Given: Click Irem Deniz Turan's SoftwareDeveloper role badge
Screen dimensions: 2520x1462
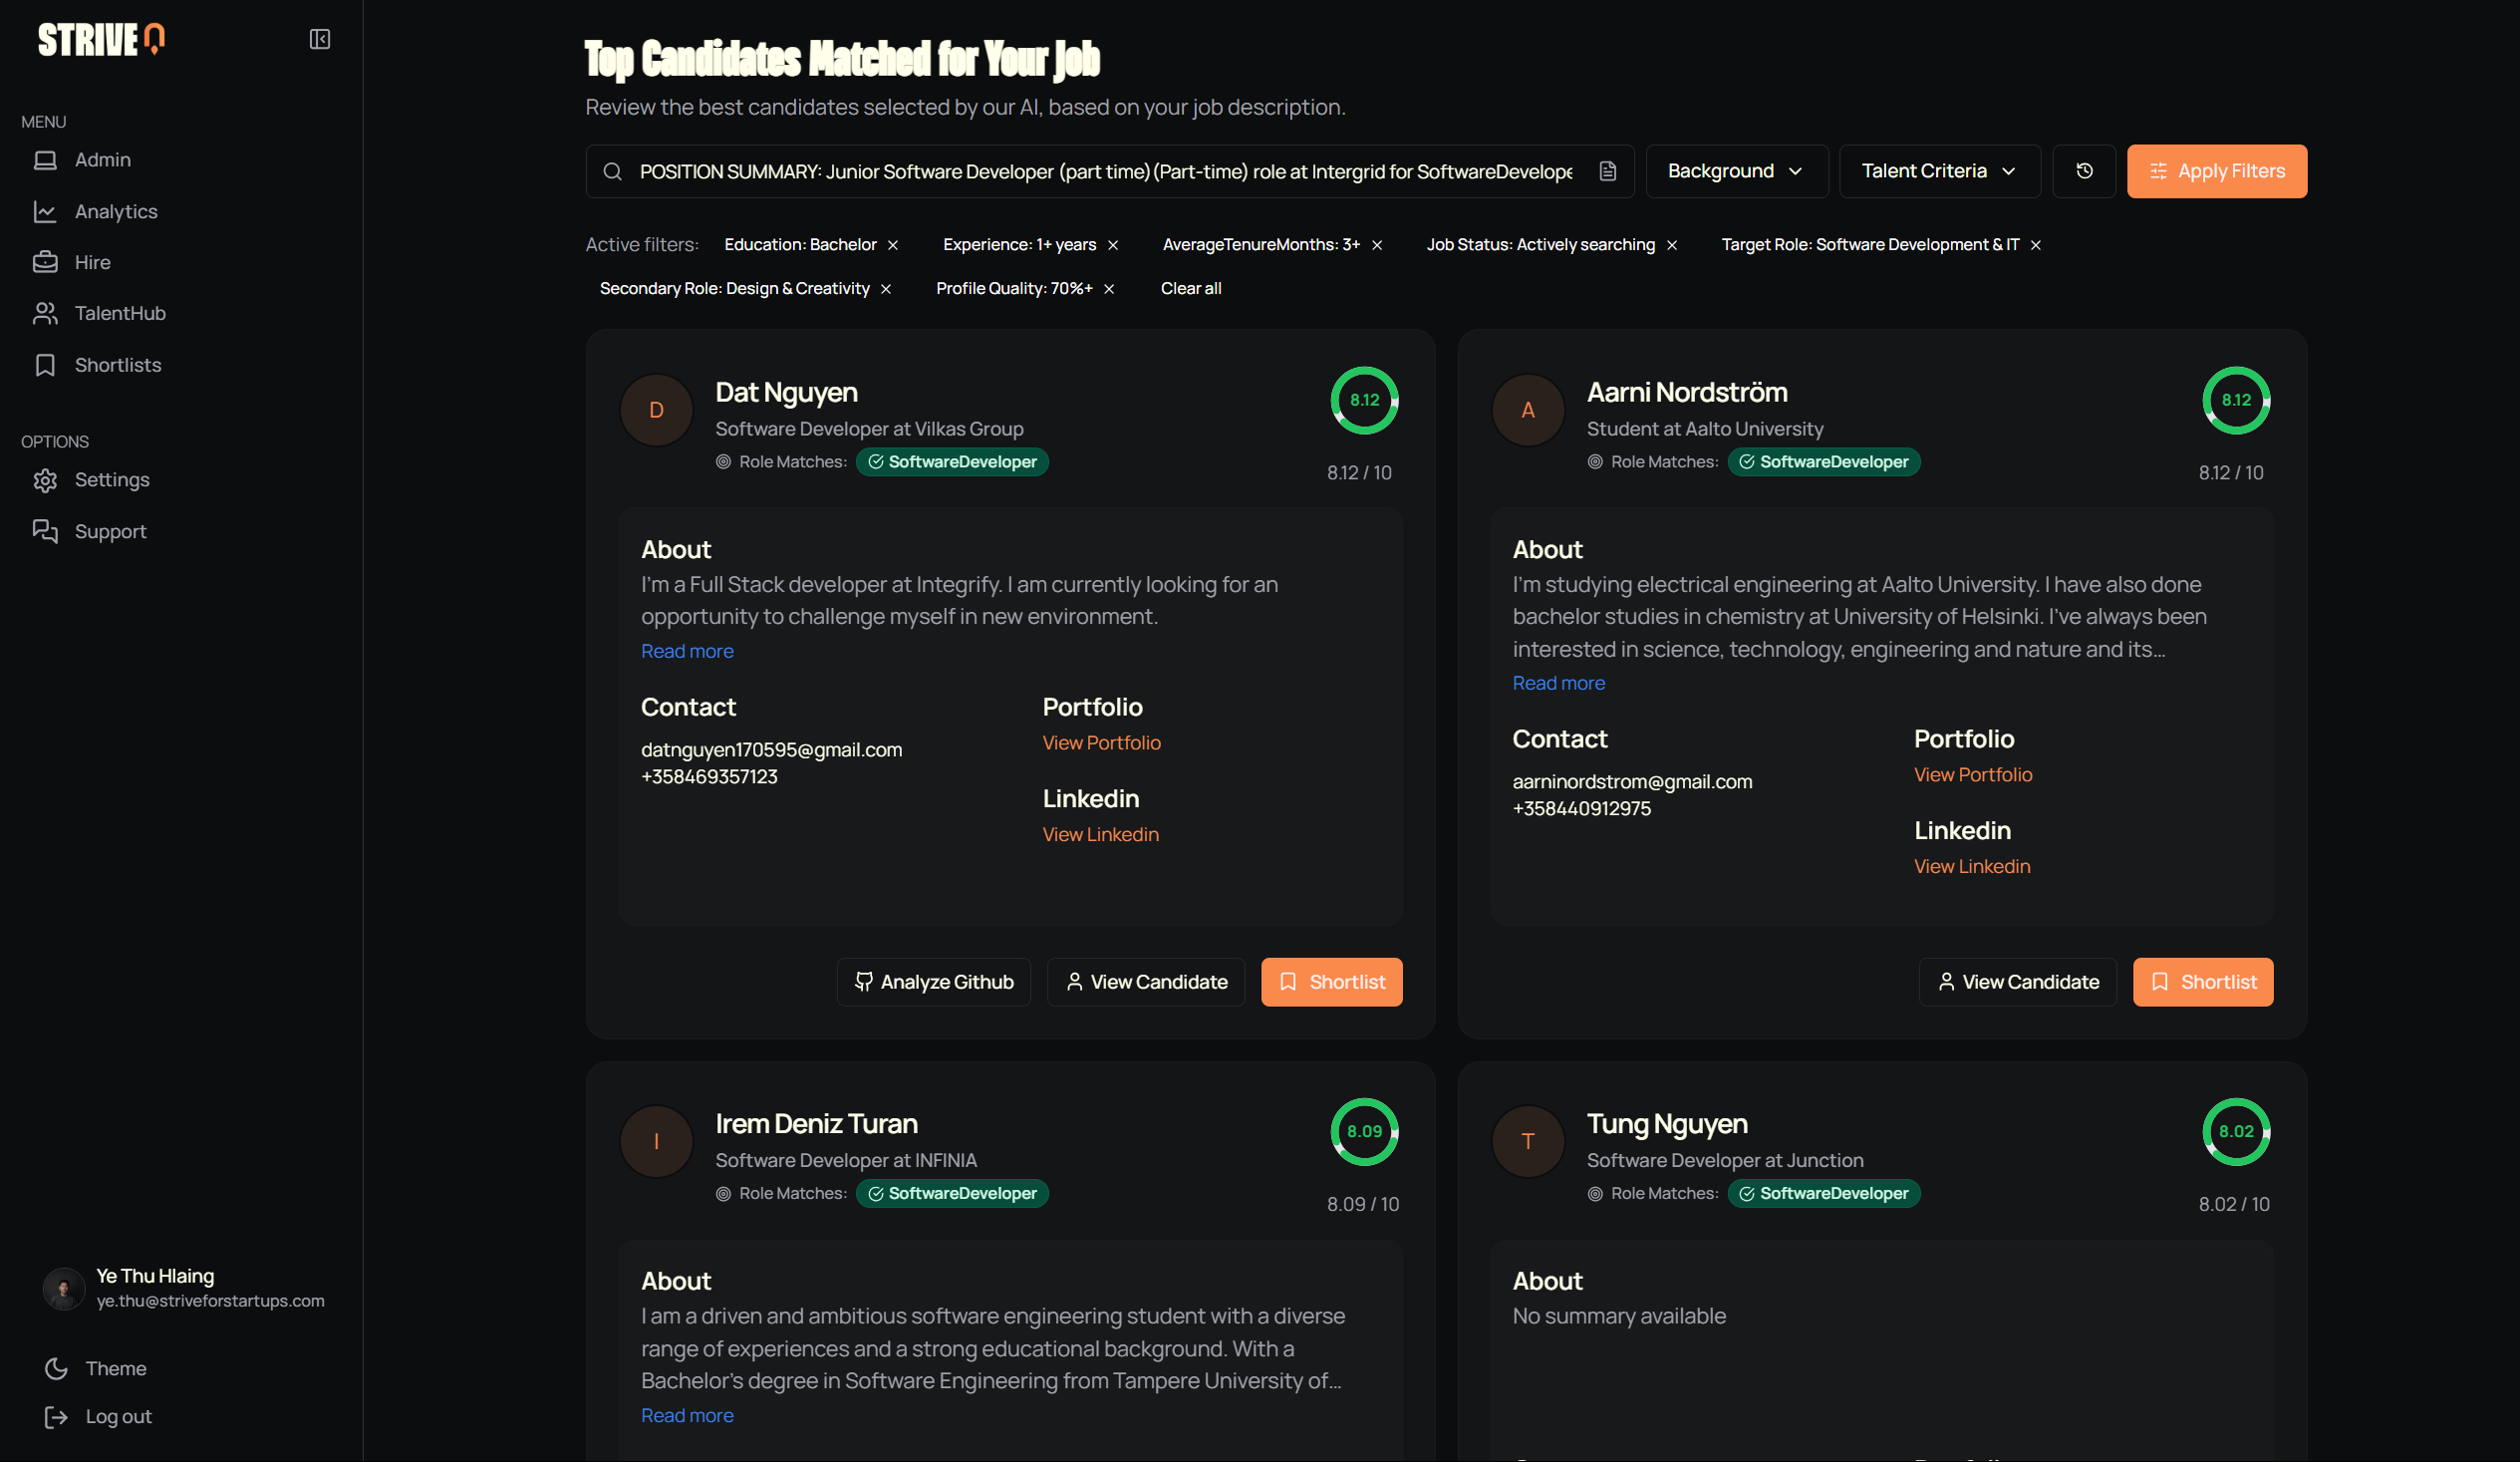Looking at the screenshot, I should 952,1194.
